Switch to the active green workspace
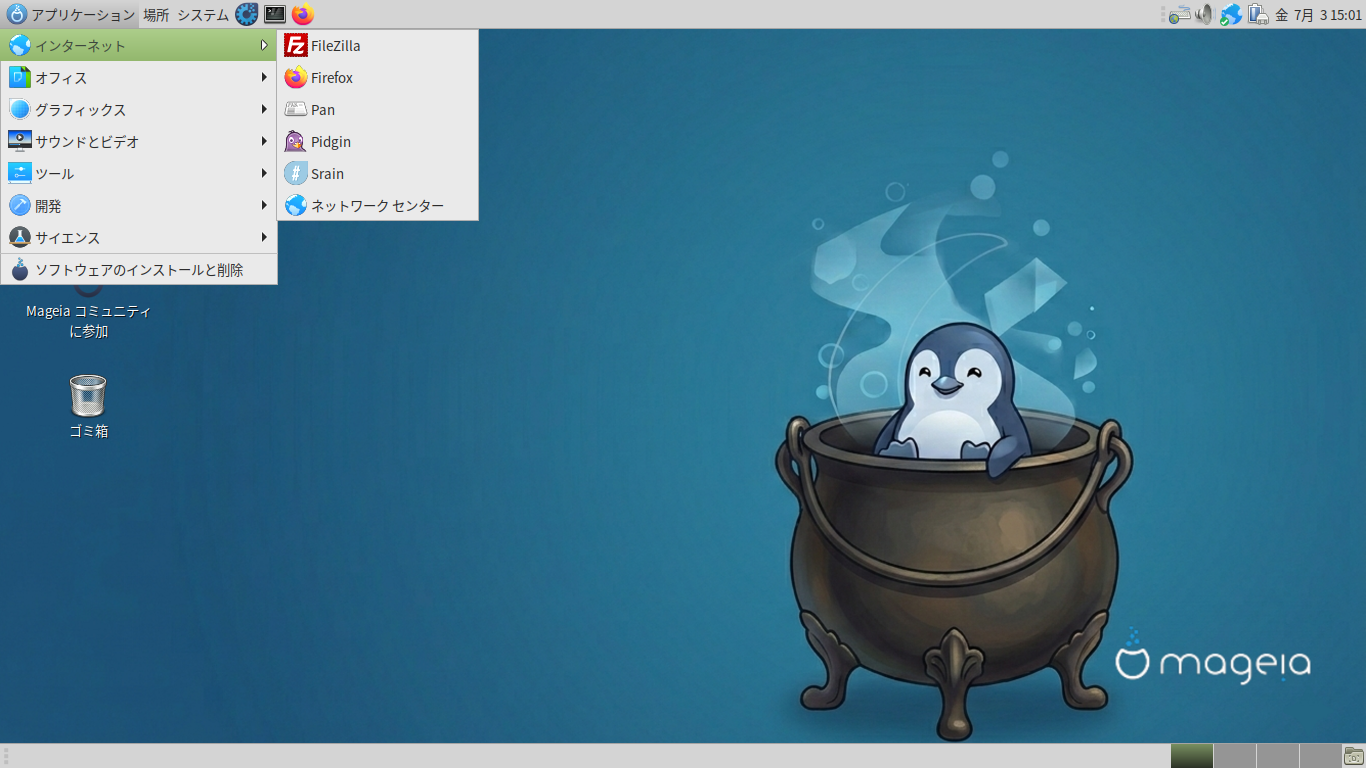Screen dimensions: 1366x768 coord(1192,756)
